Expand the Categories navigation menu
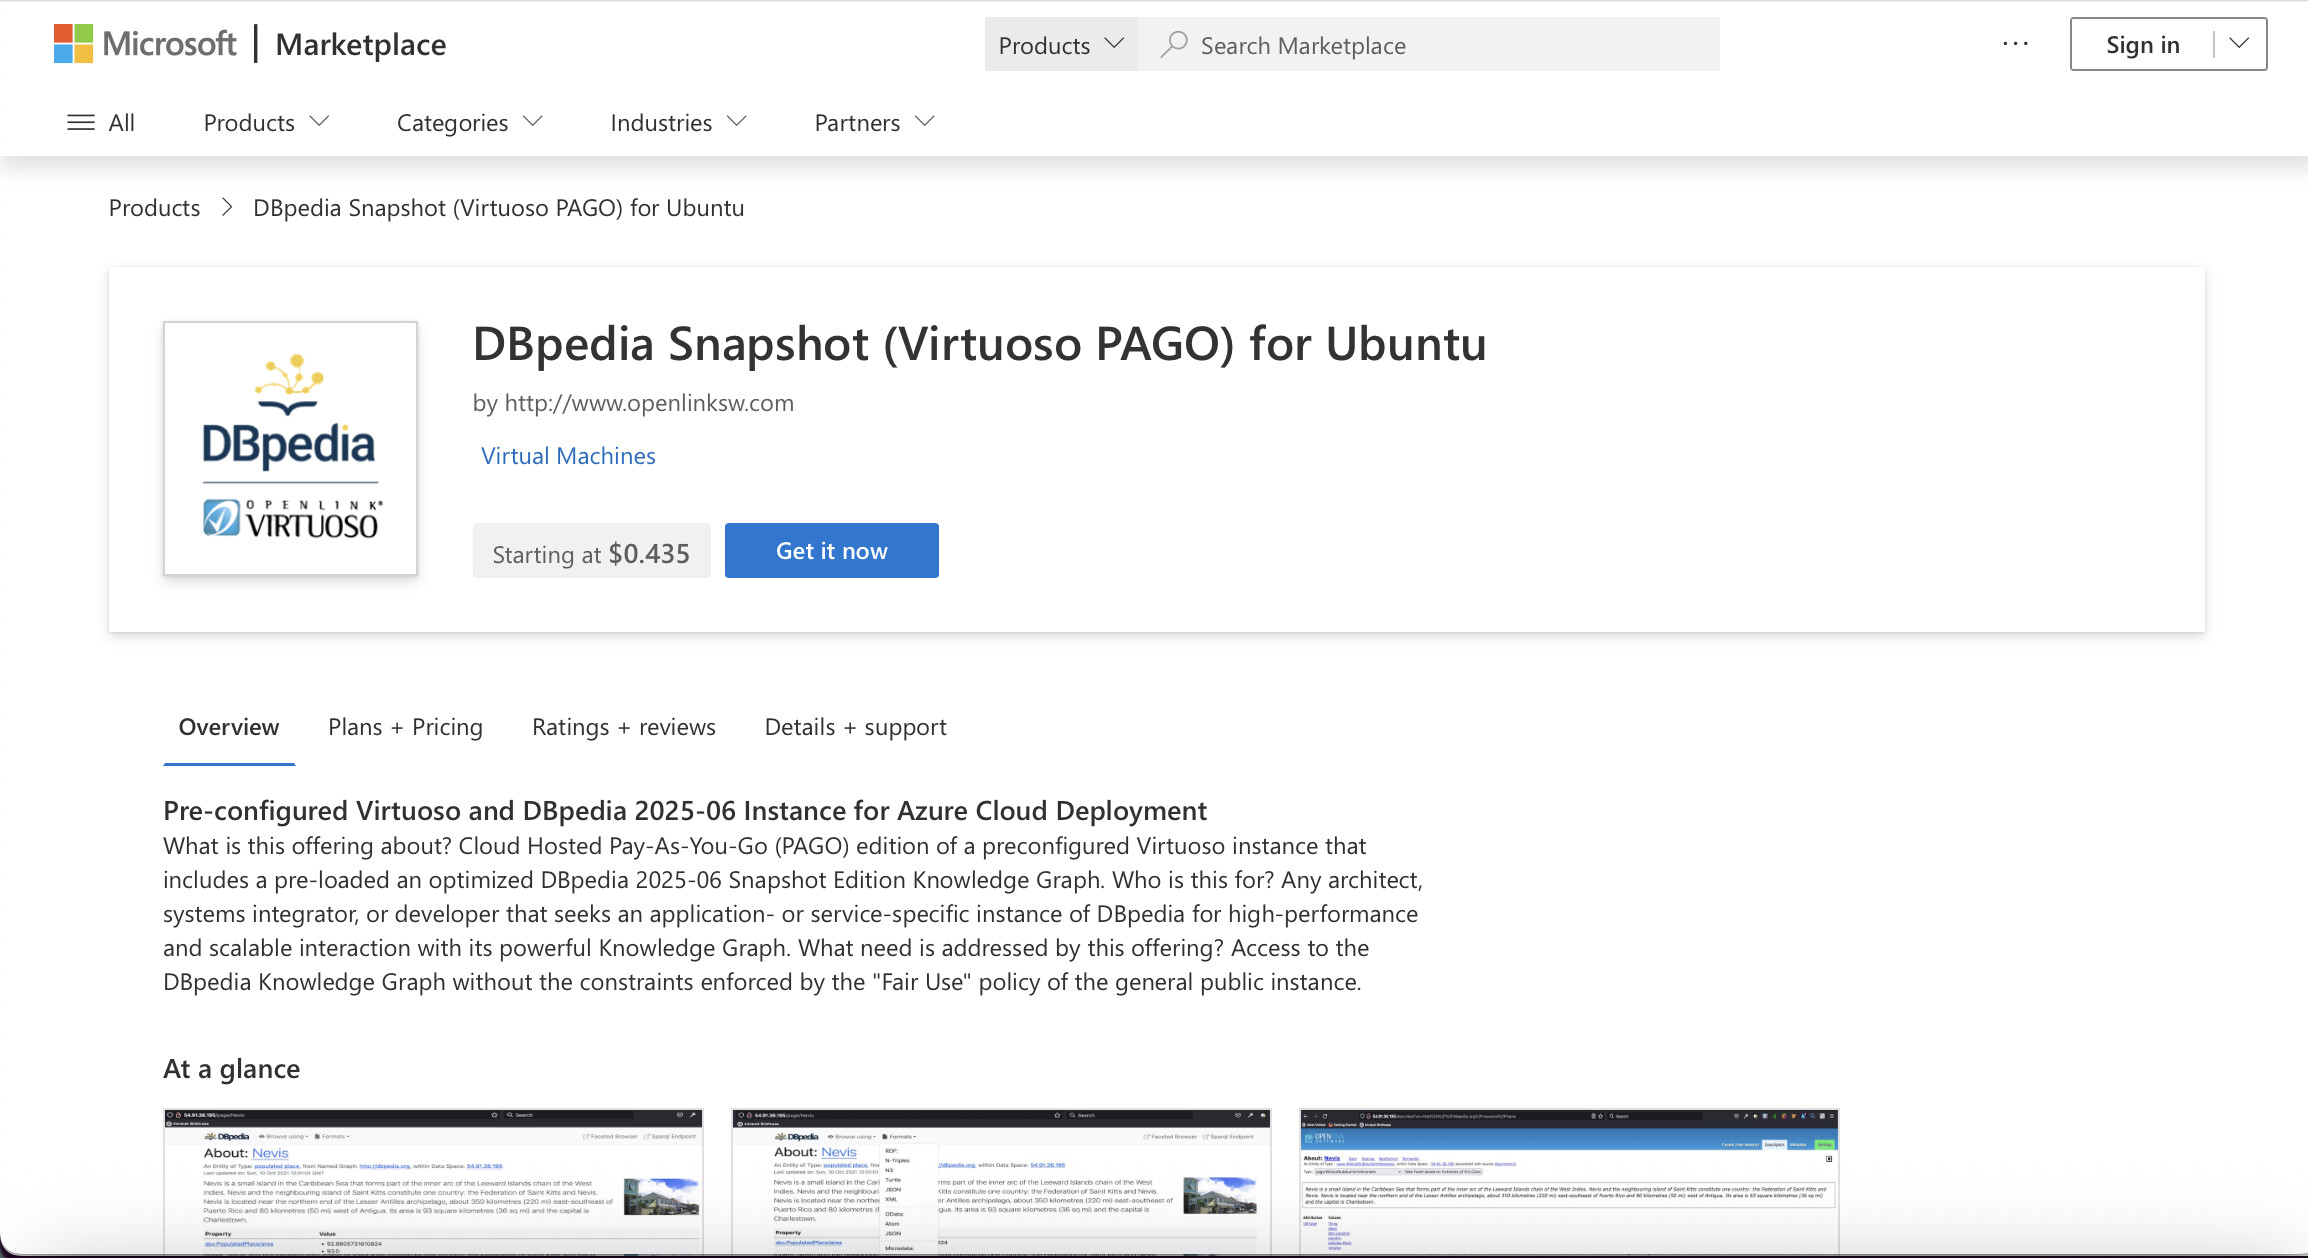This screenshot has height=1258, width=2308. pyautogui.click(x=469, y=122)
